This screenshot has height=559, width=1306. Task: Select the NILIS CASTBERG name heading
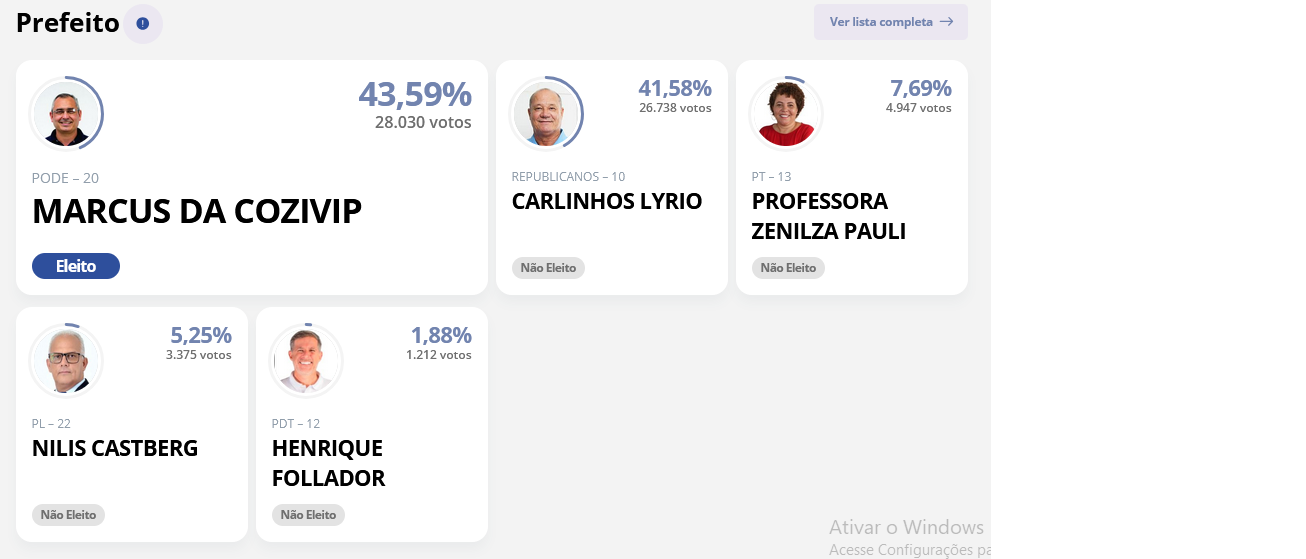pyautogui.click(x=115, y=448)
